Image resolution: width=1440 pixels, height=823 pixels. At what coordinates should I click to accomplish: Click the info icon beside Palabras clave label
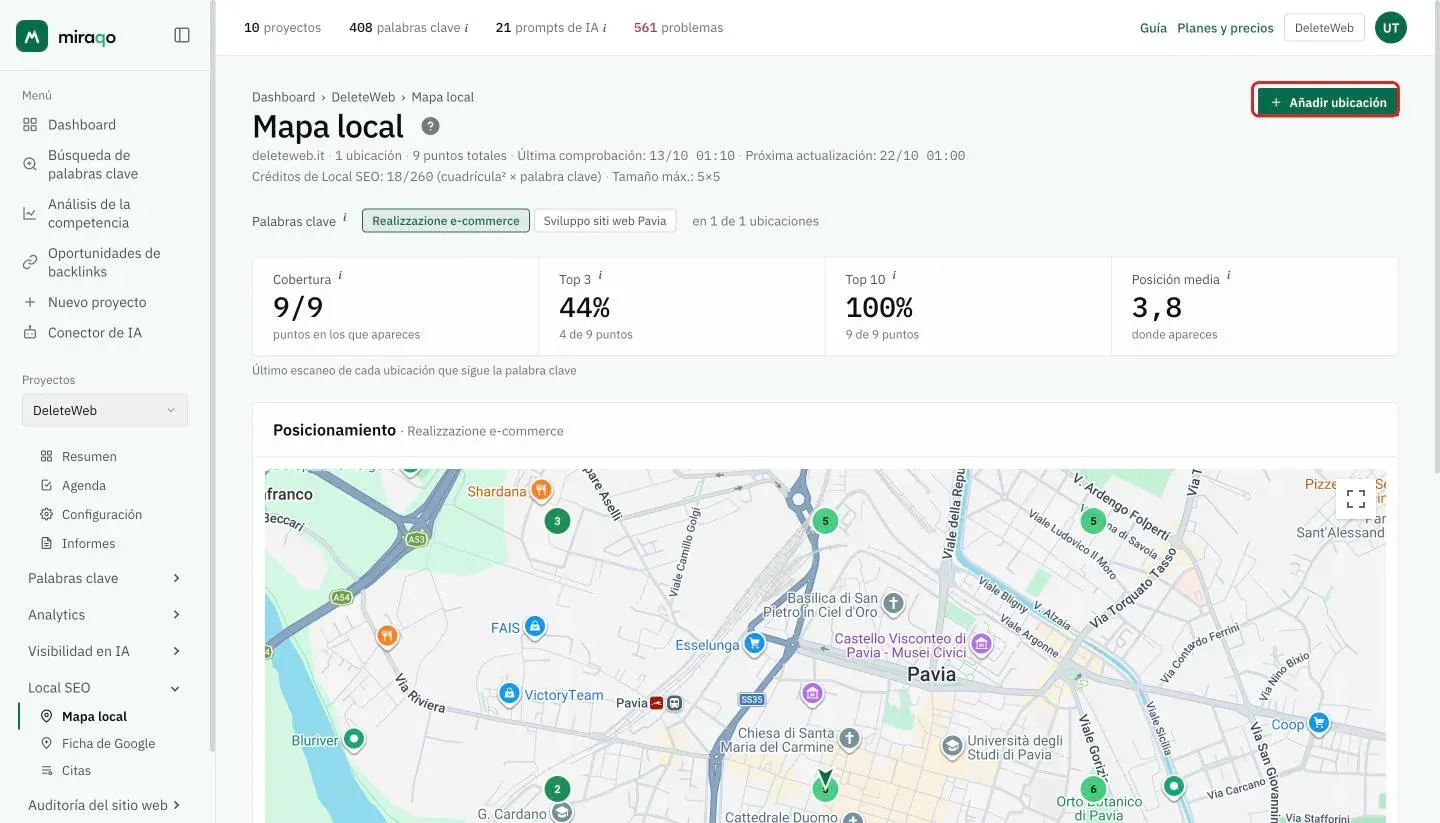pos(345,217)
